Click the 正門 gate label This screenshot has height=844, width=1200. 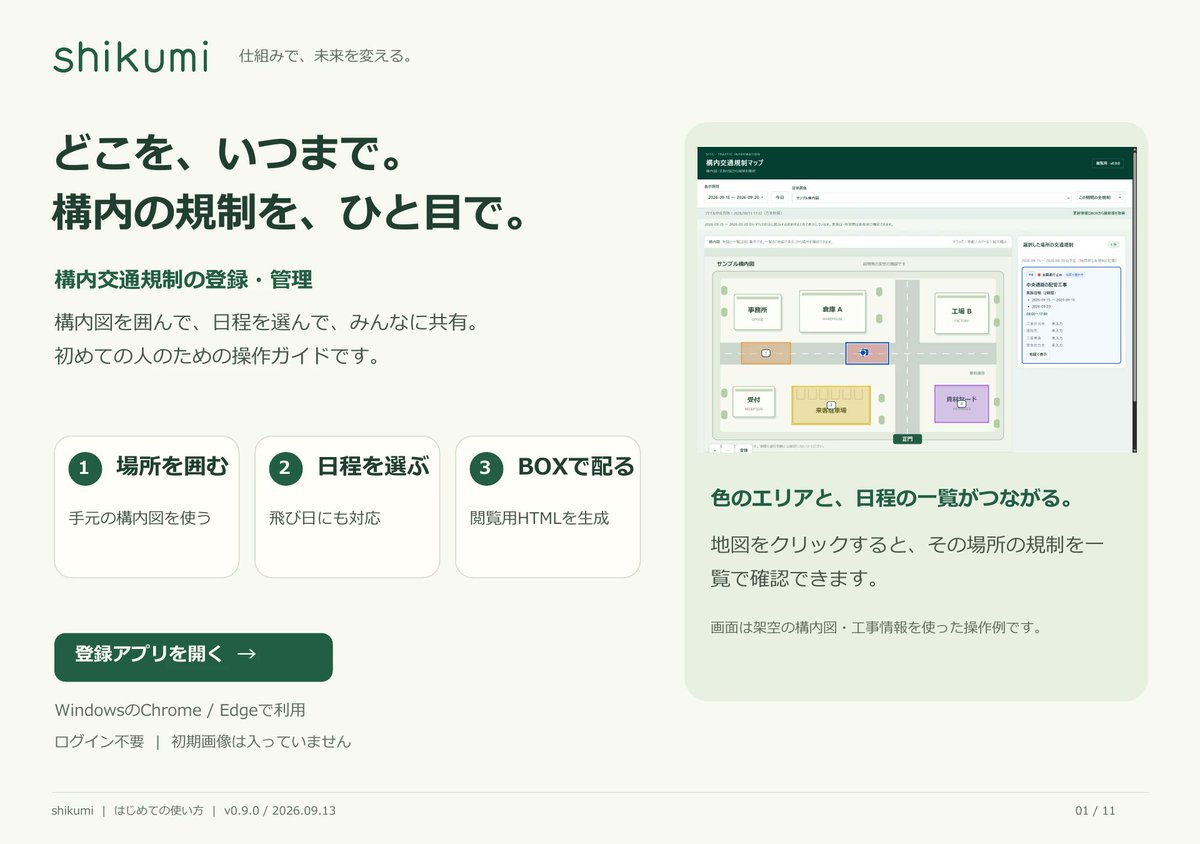pos(907,439)
